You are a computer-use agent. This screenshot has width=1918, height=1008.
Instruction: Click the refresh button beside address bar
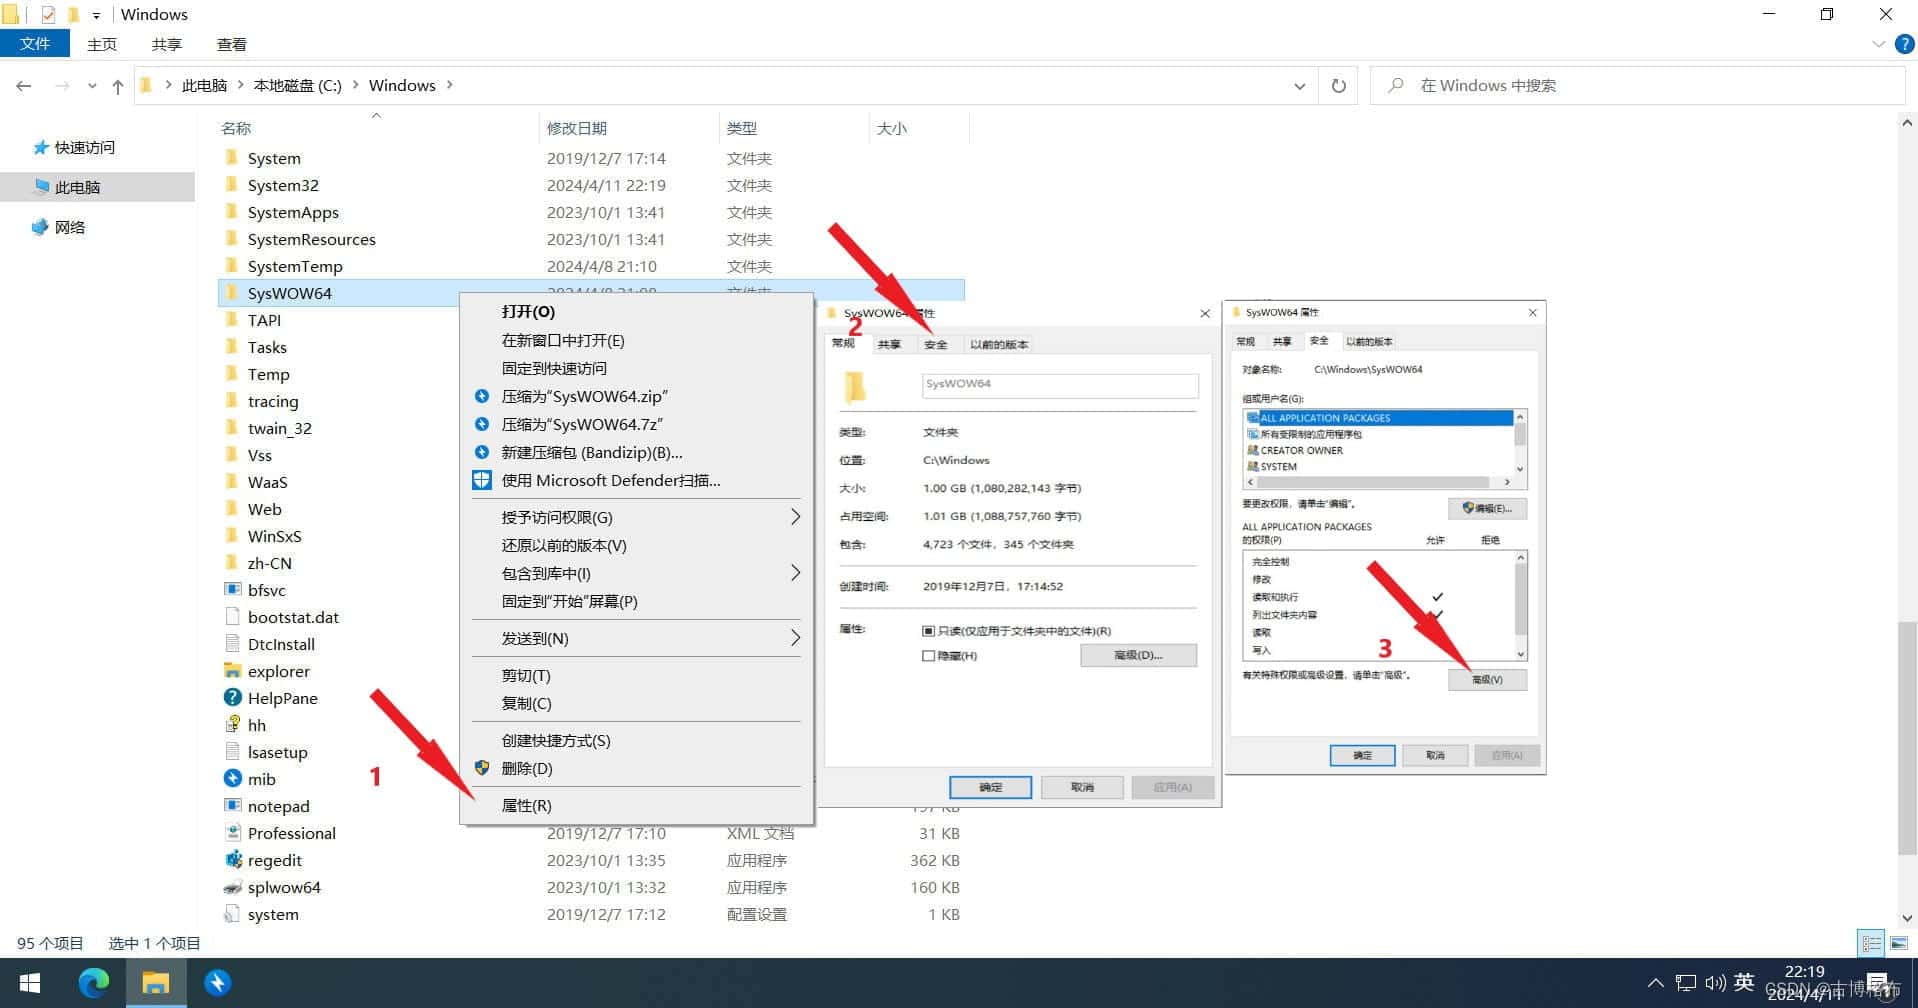[1338, 86]
